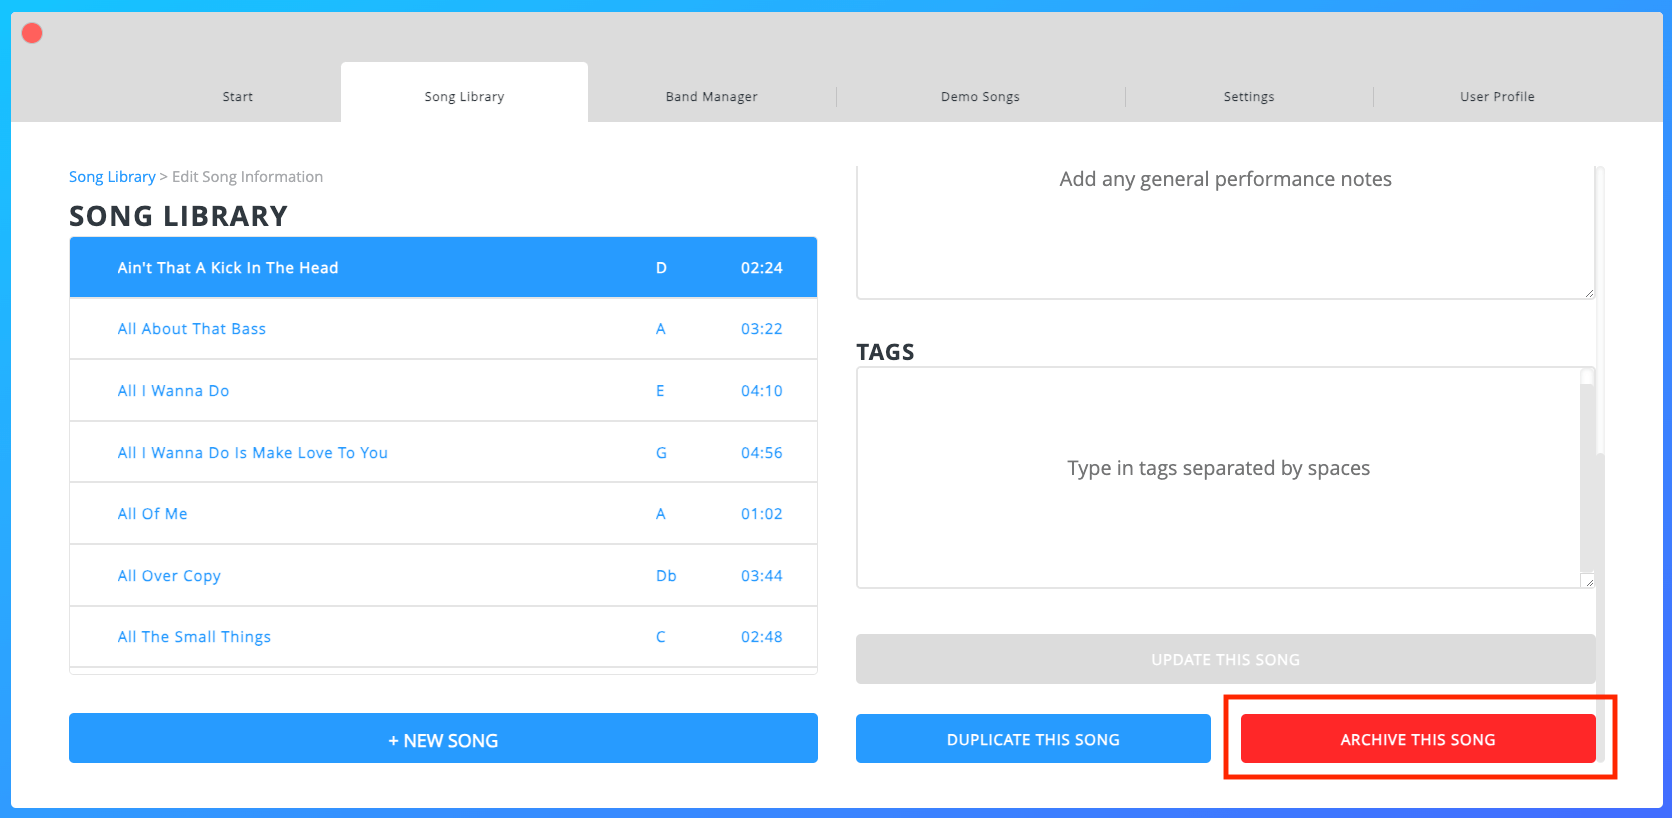Image resolution: width=1672 pixels, height=818 pixels.
Task: Choose the song All I Wanna Do
Action: (173, 391)
